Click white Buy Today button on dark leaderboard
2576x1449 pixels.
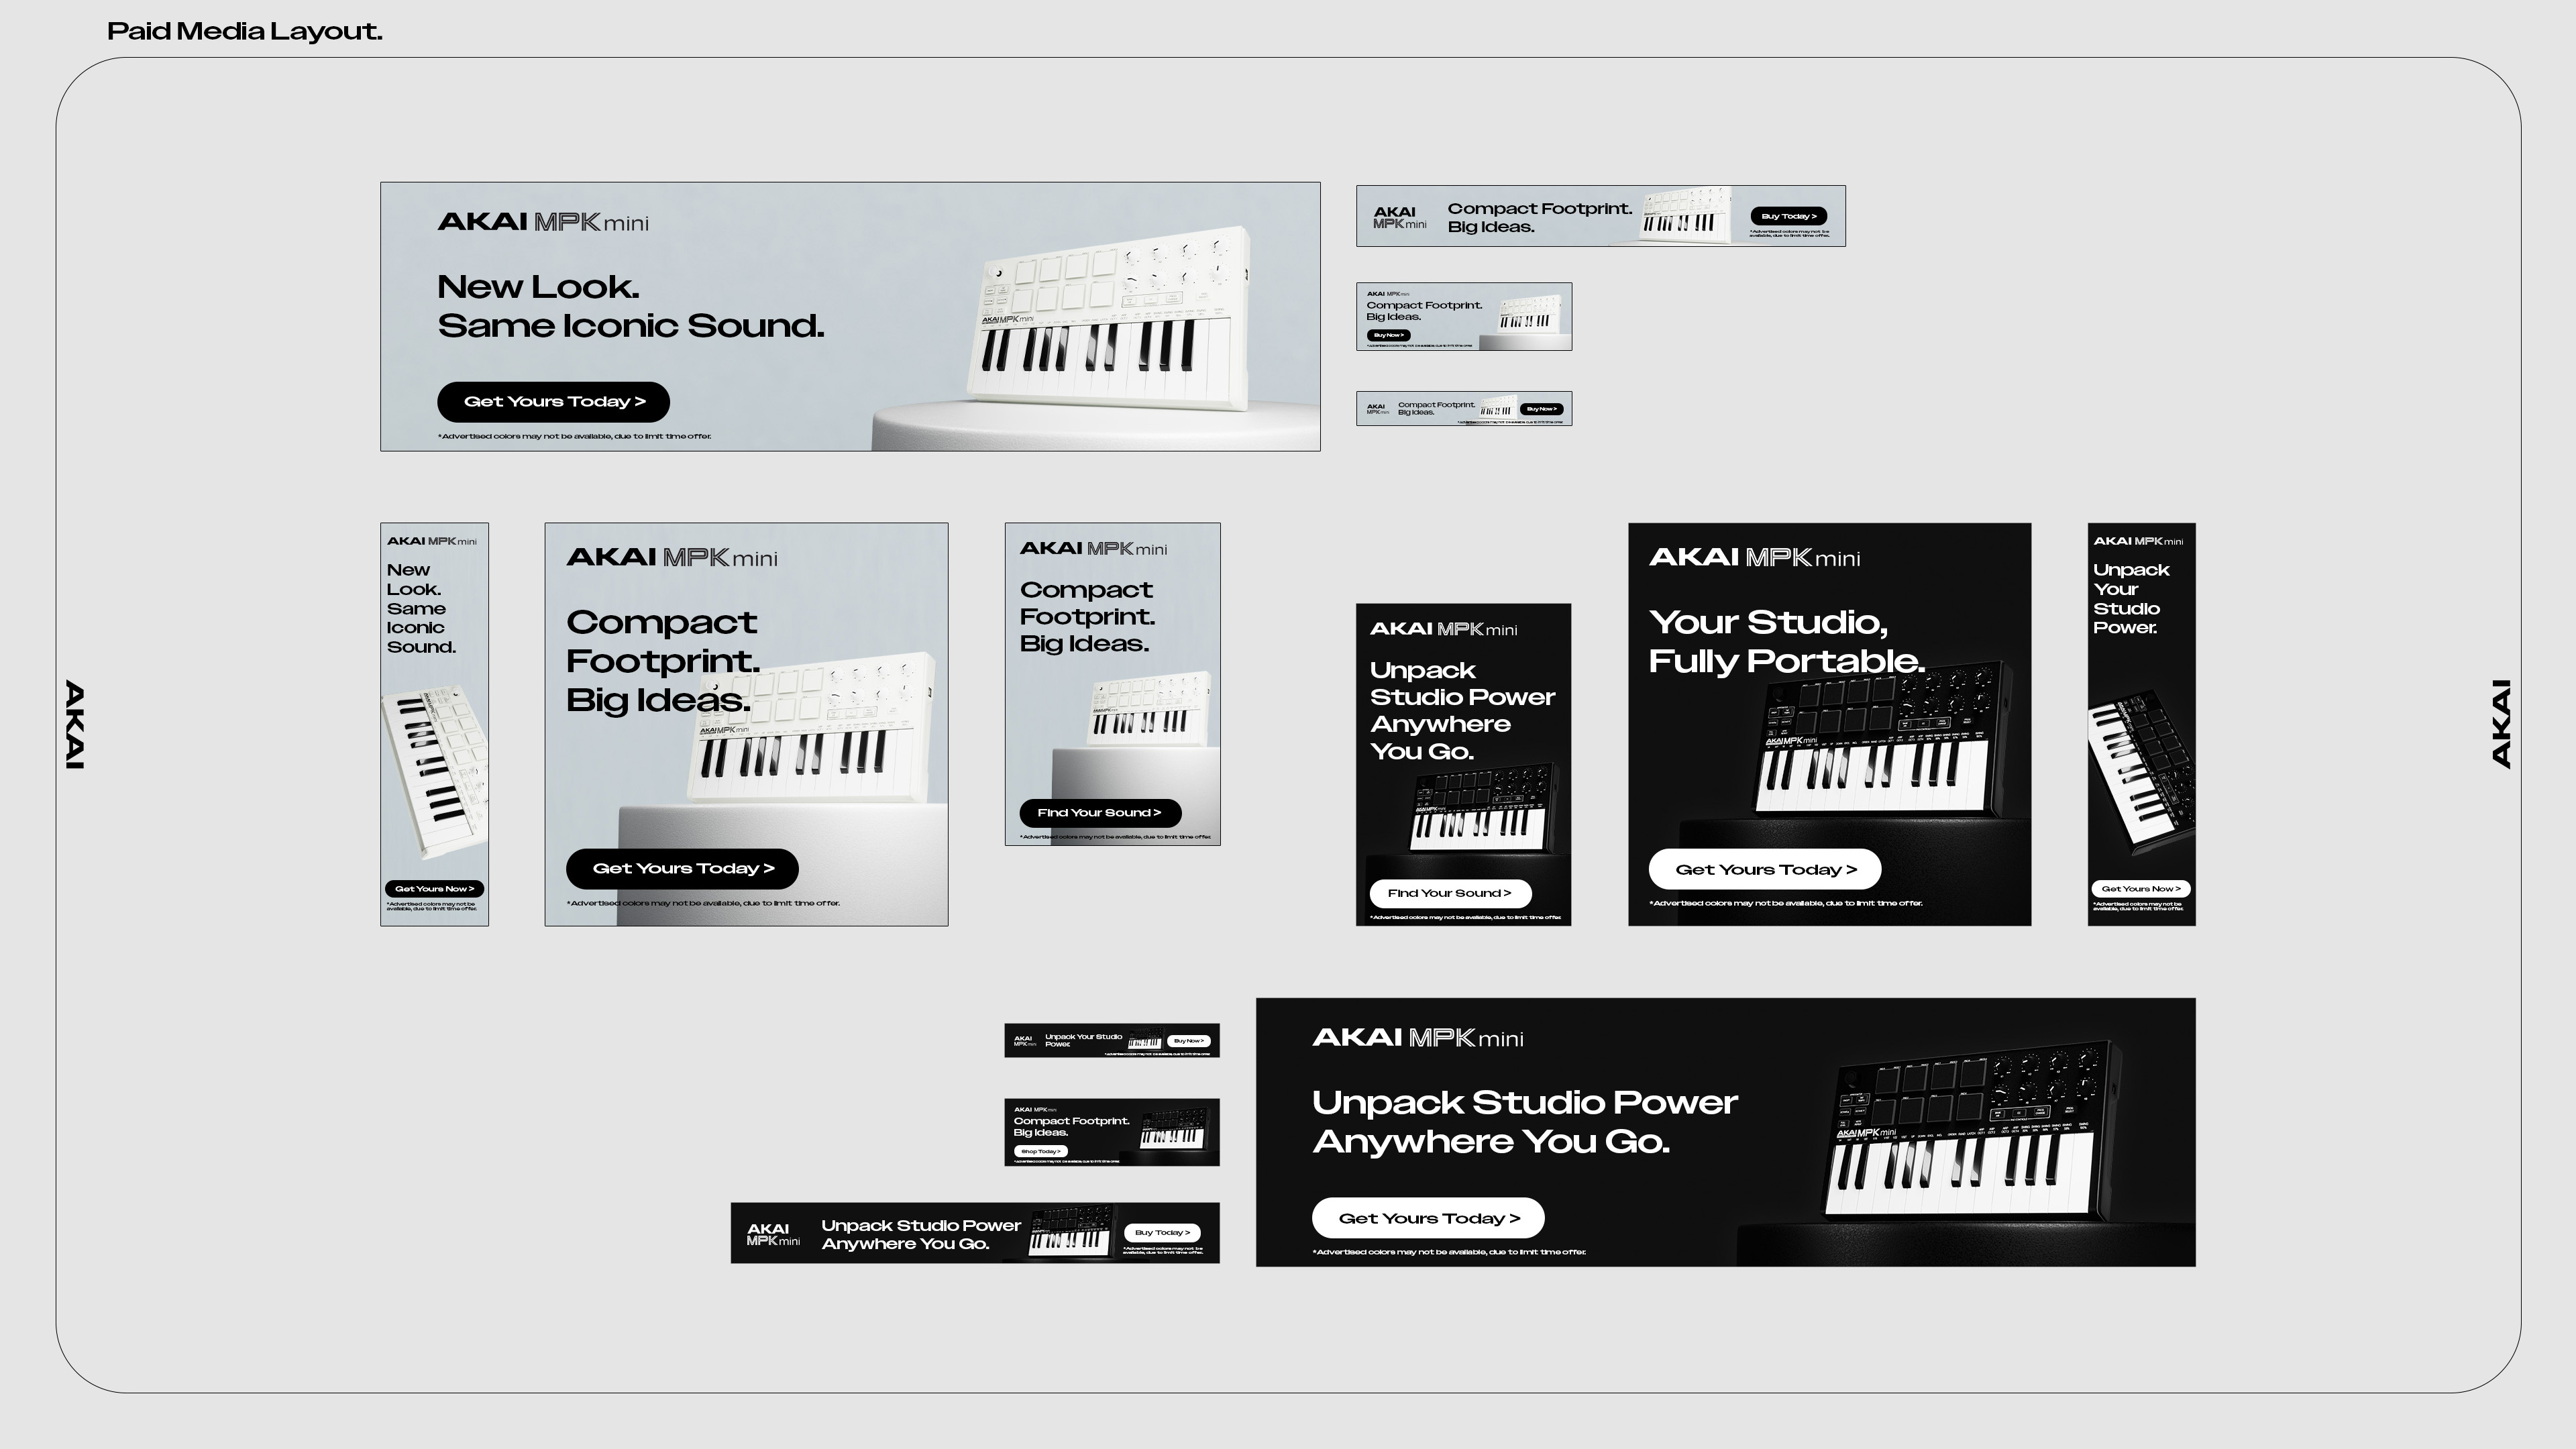click(x=1162, y=1232)
